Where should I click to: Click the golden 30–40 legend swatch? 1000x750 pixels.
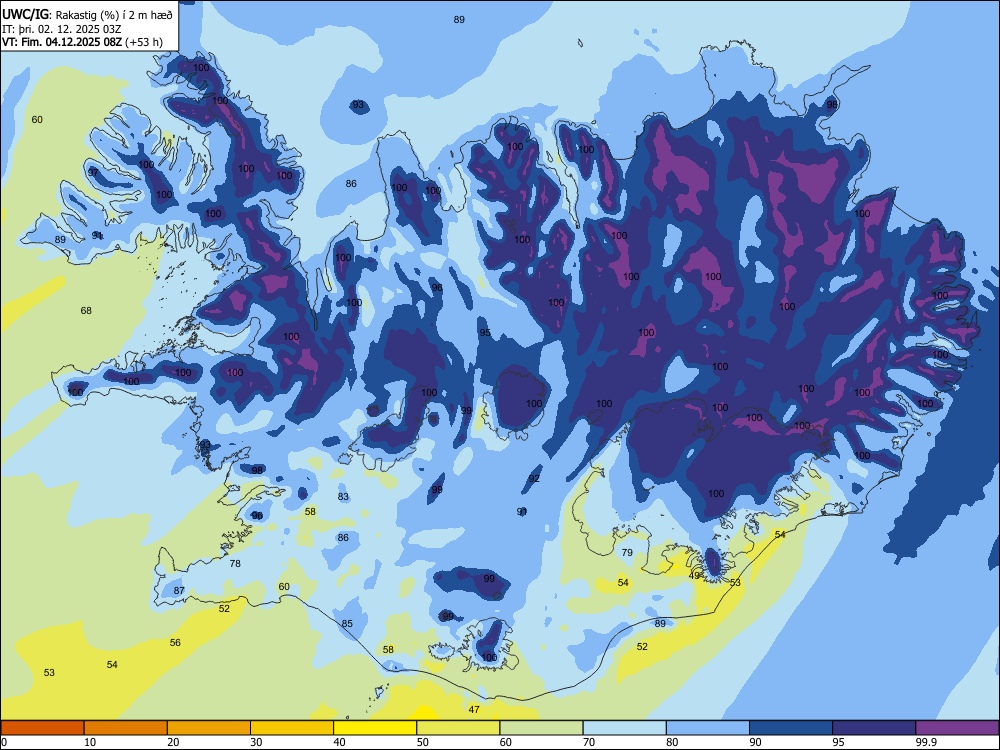292,728
